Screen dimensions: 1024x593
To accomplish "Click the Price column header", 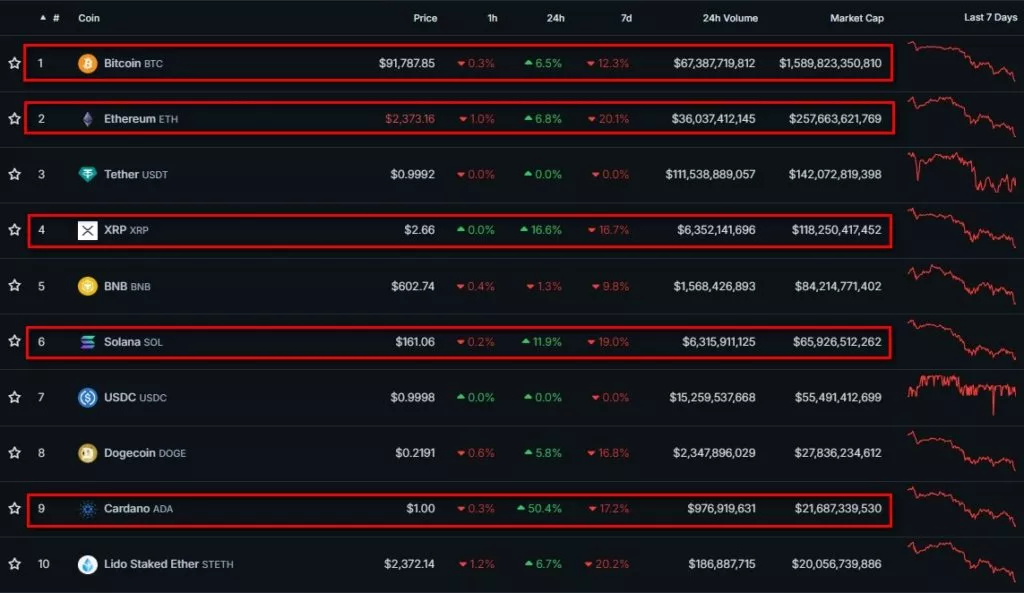I will tap(425, 18).
